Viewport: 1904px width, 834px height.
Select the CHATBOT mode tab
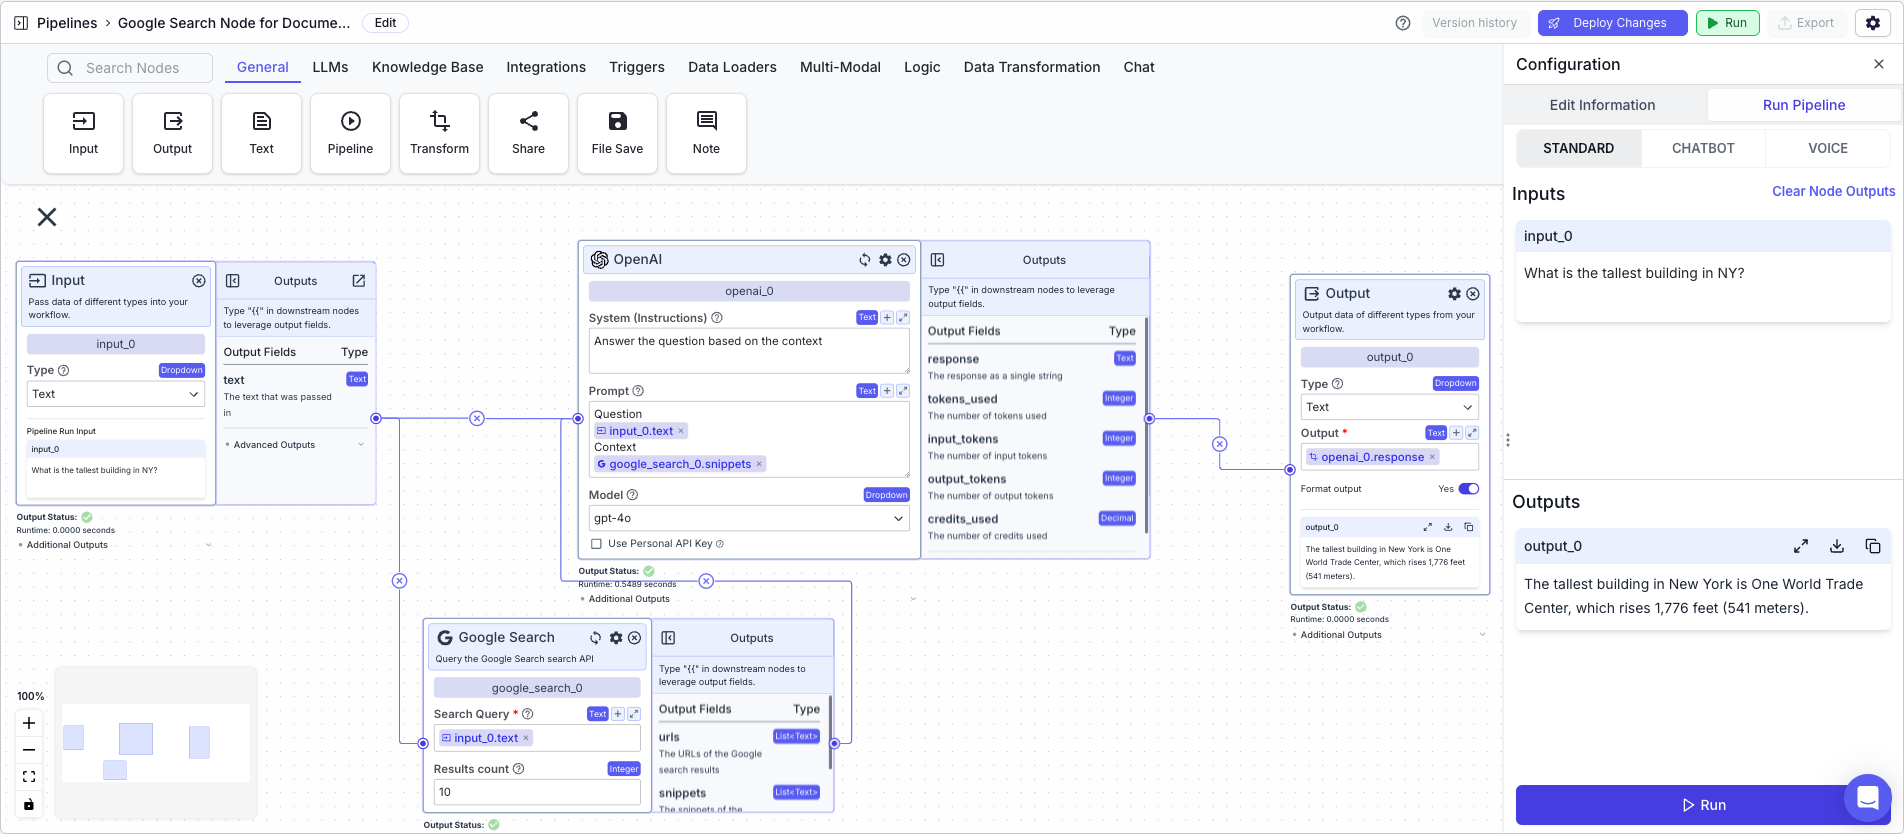[1703, 148]
